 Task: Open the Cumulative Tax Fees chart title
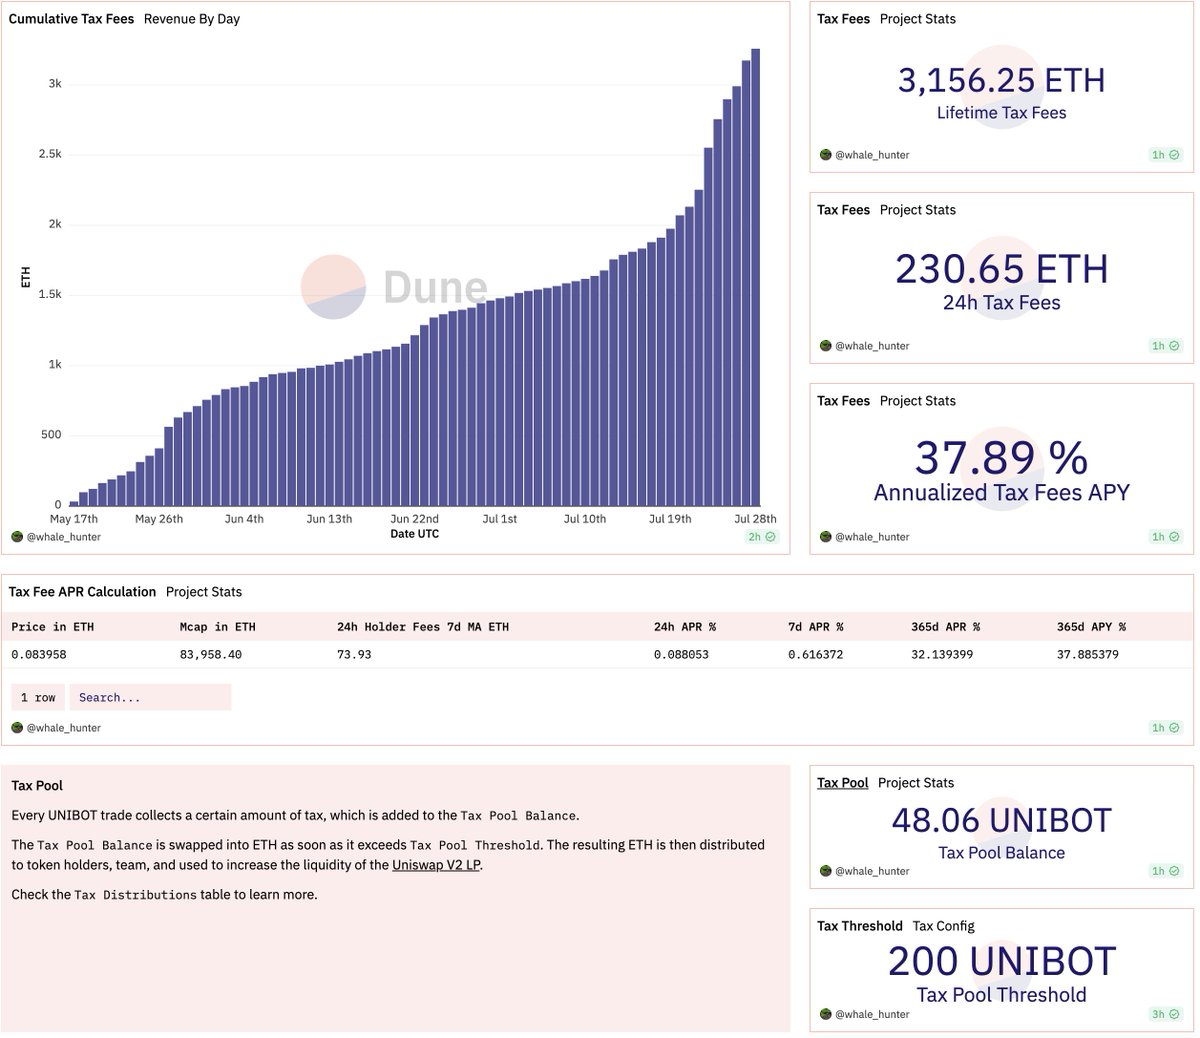pyautogui.click(x=71, y=19)
